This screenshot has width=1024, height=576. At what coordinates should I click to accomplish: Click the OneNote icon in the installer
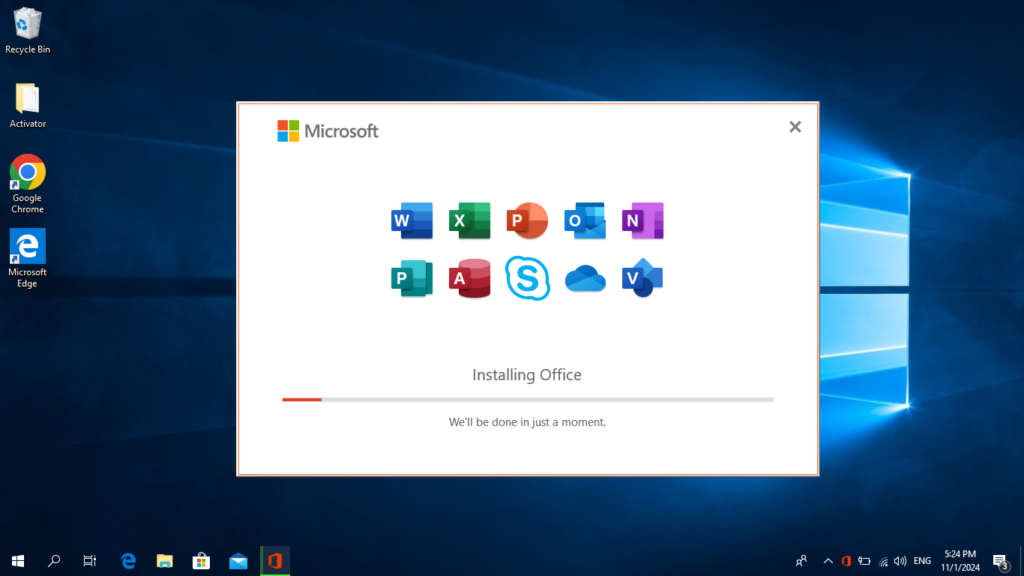click(x=643, y=221)
